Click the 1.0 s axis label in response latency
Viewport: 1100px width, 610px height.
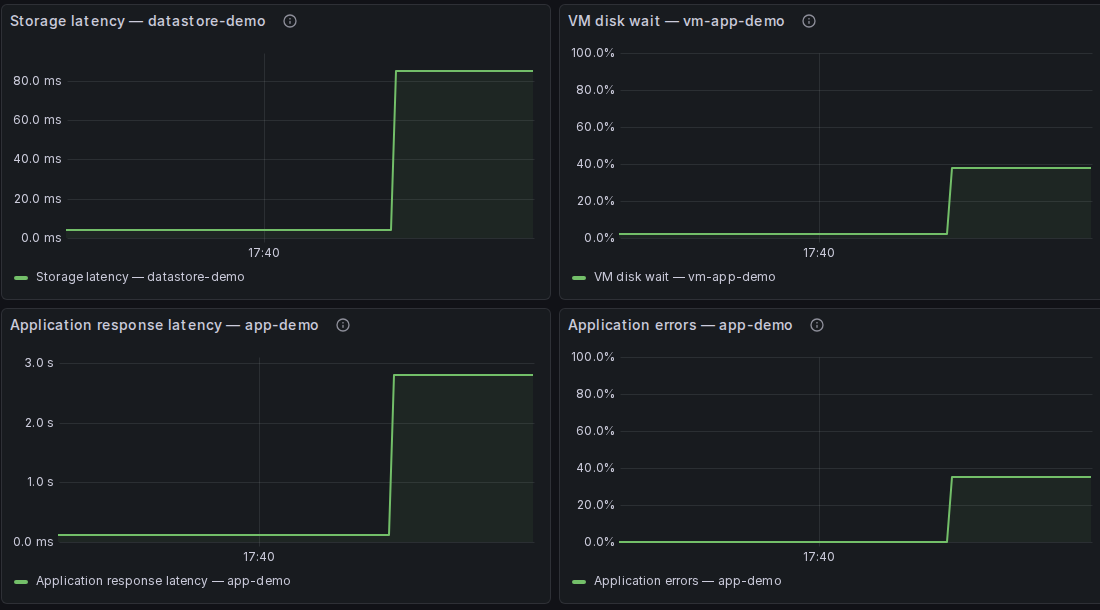(39, 482)
